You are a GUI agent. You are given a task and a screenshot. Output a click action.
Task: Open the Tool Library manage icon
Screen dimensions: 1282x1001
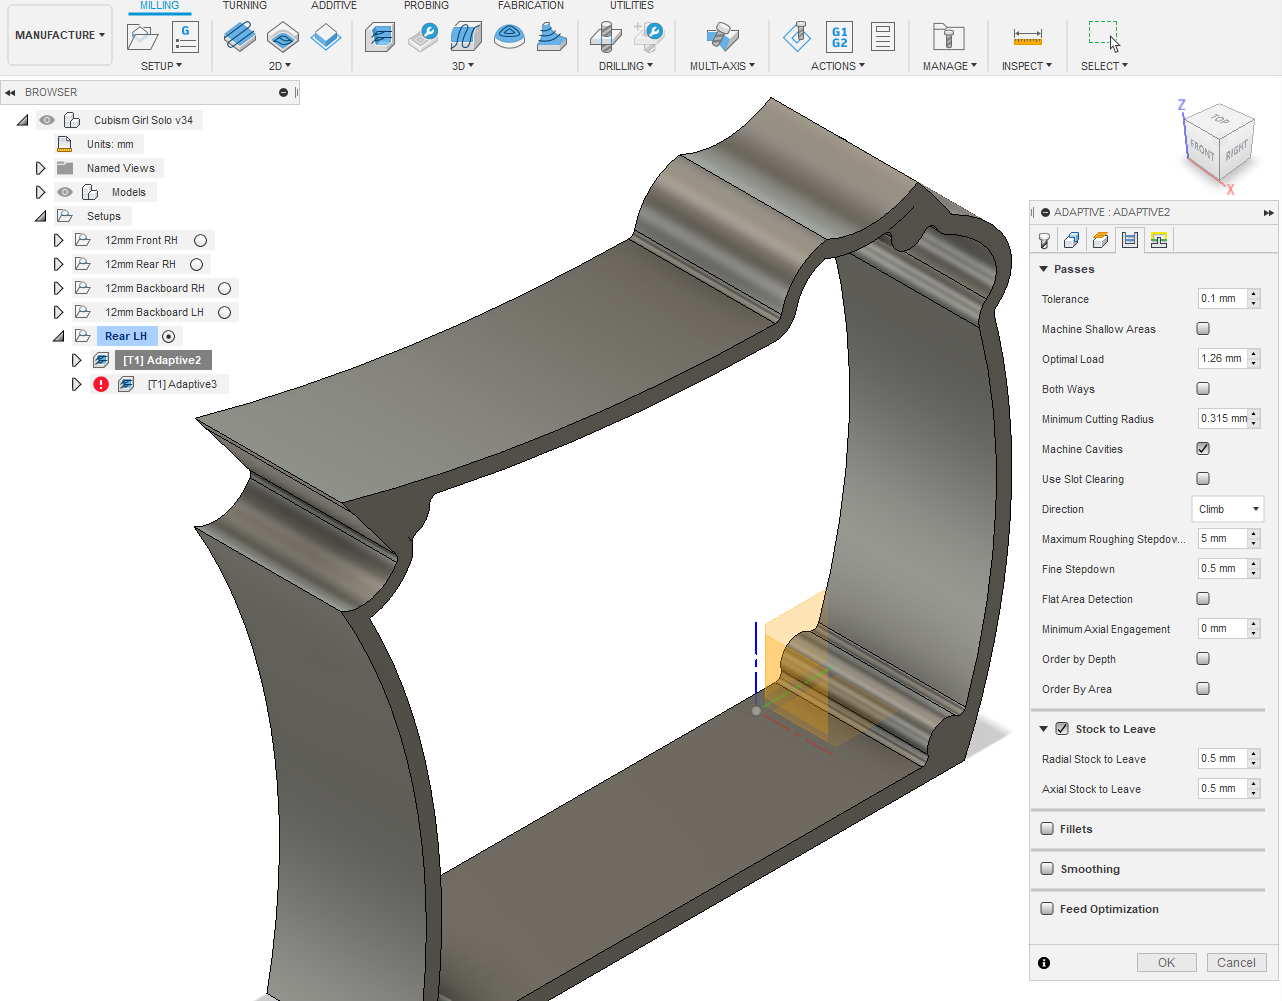click(x=948, y=38)
